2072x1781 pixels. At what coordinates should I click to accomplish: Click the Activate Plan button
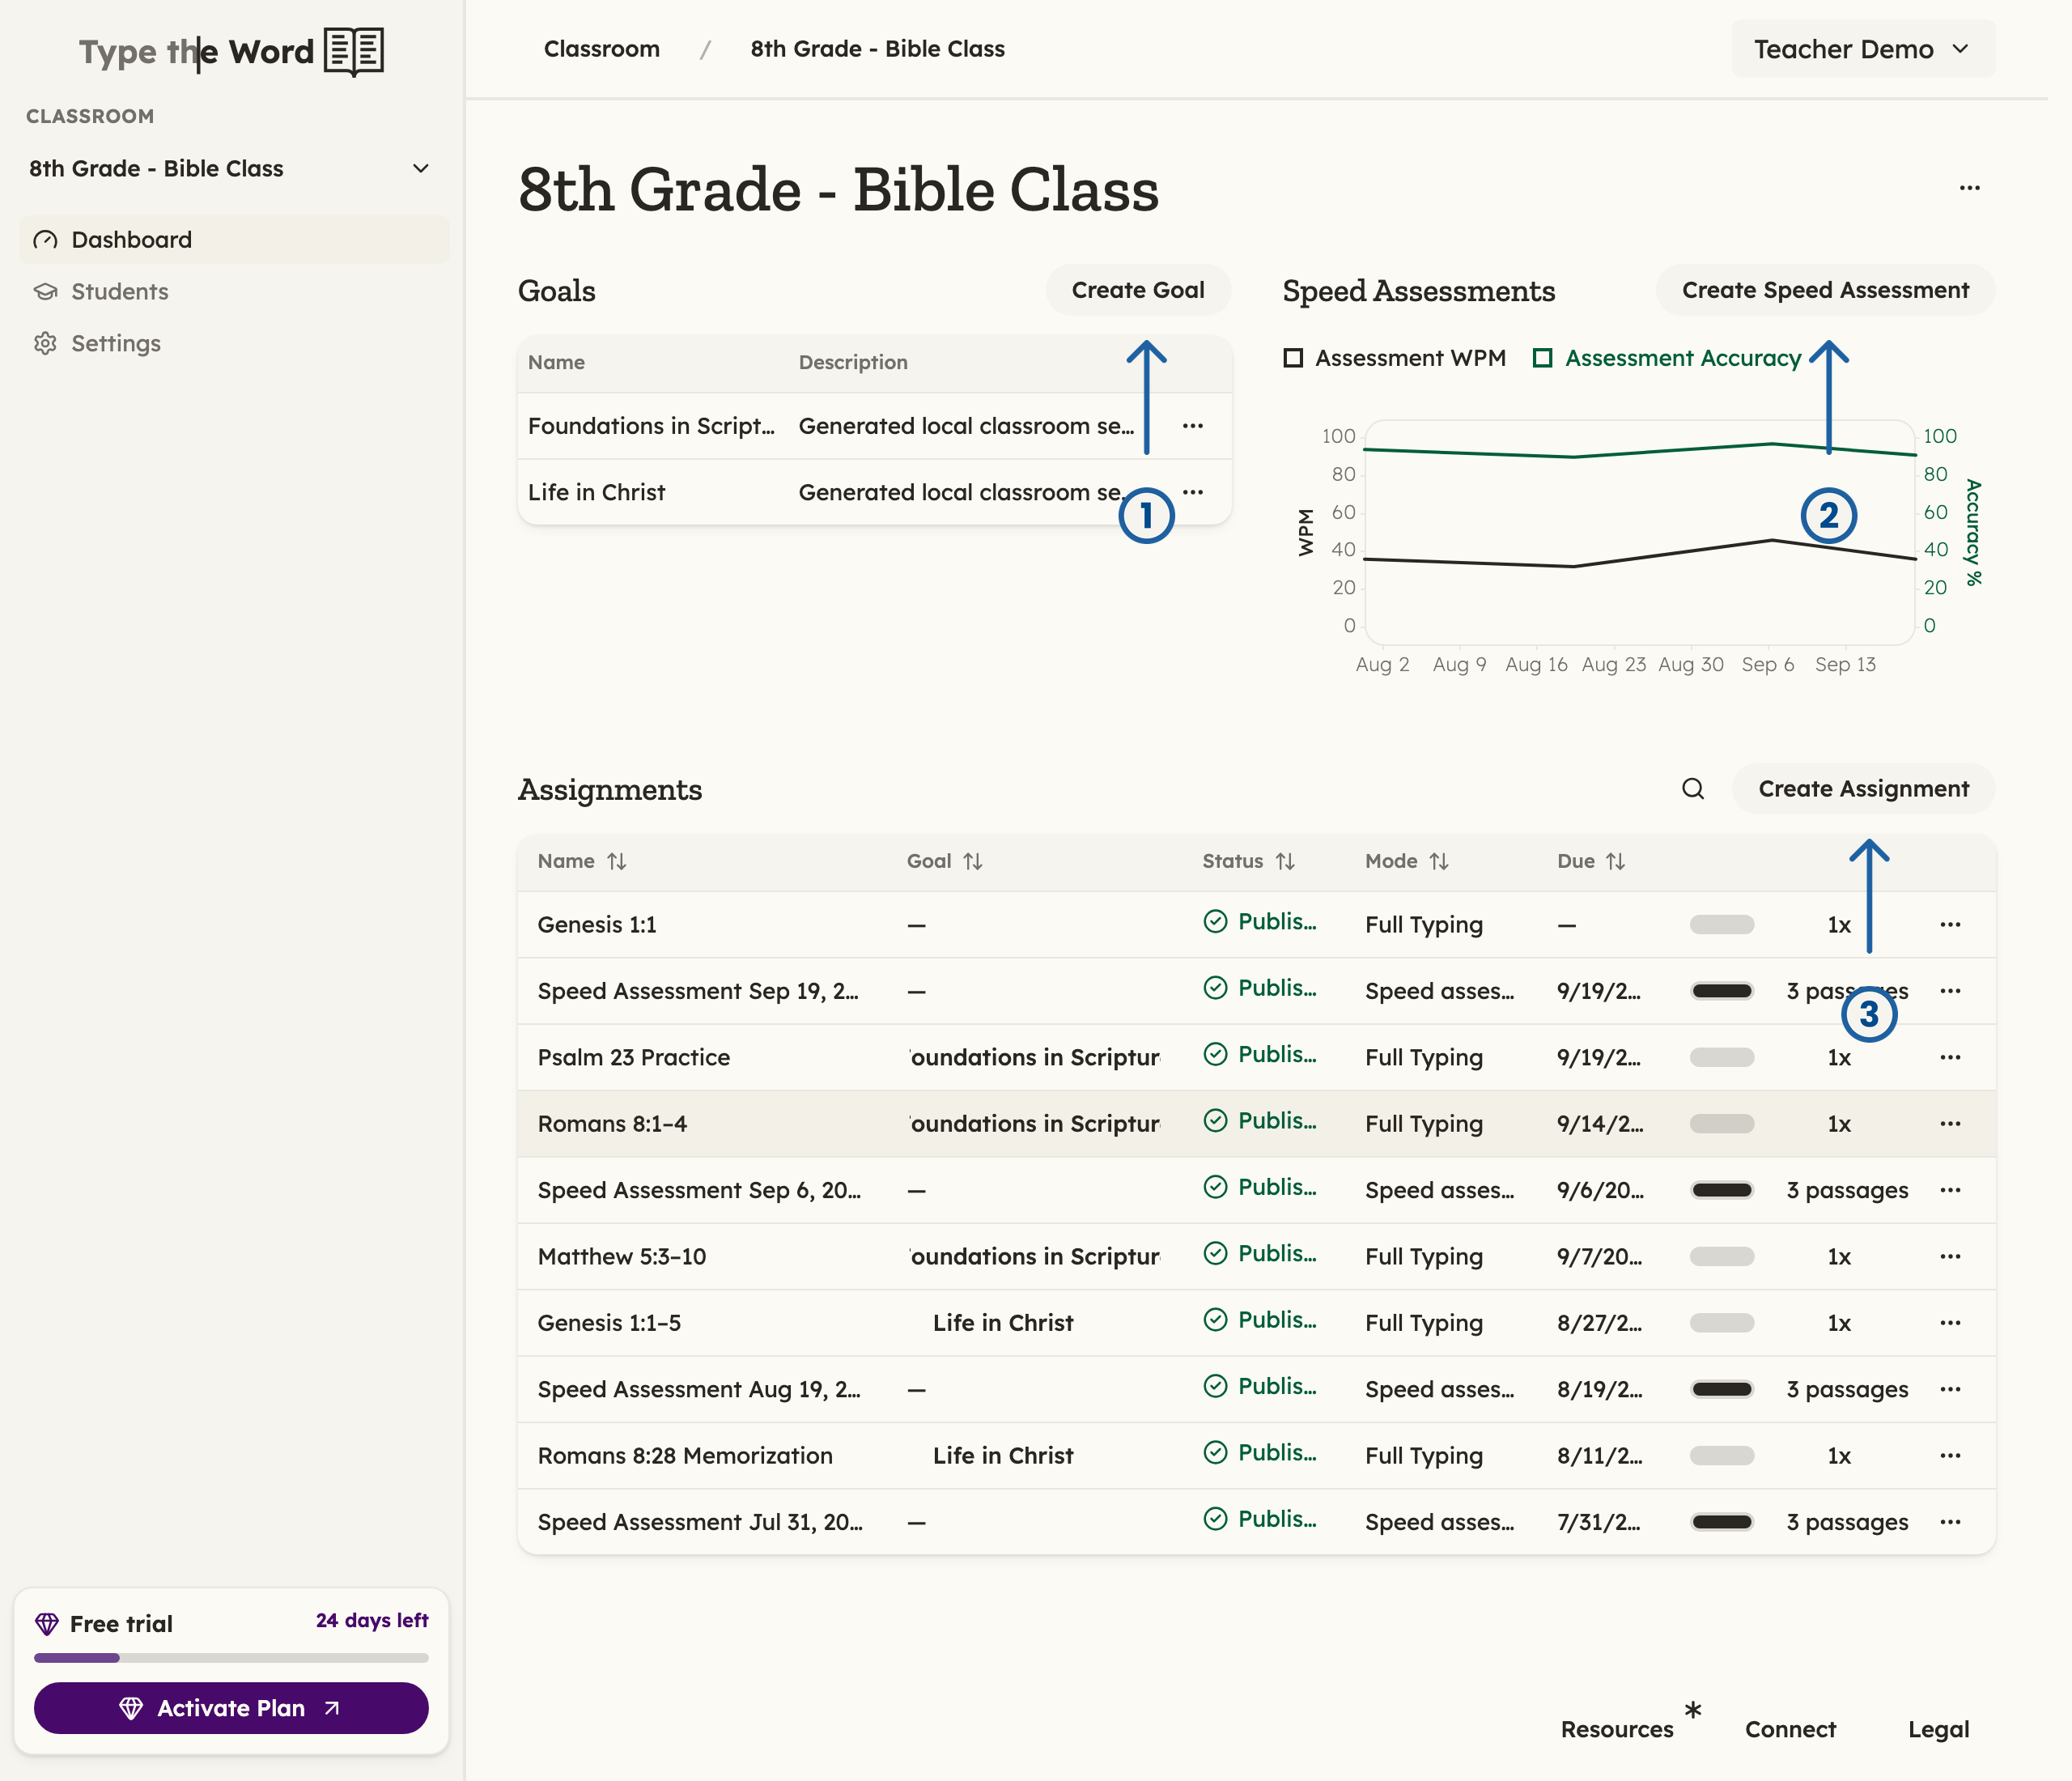coord(231,1708)
